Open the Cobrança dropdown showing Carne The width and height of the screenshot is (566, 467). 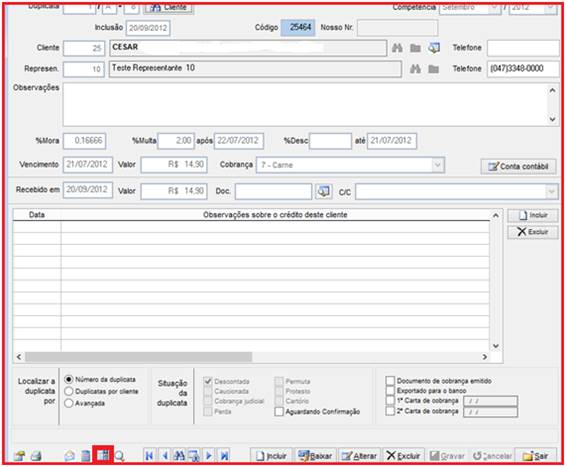(437, 165)
